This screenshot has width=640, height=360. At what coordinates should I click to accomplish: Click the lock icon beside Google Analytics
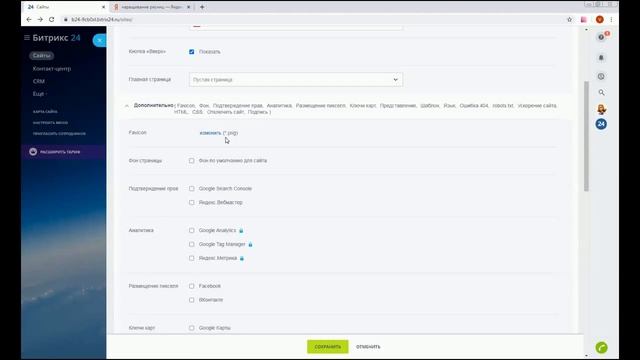click(x=241, y=231)
